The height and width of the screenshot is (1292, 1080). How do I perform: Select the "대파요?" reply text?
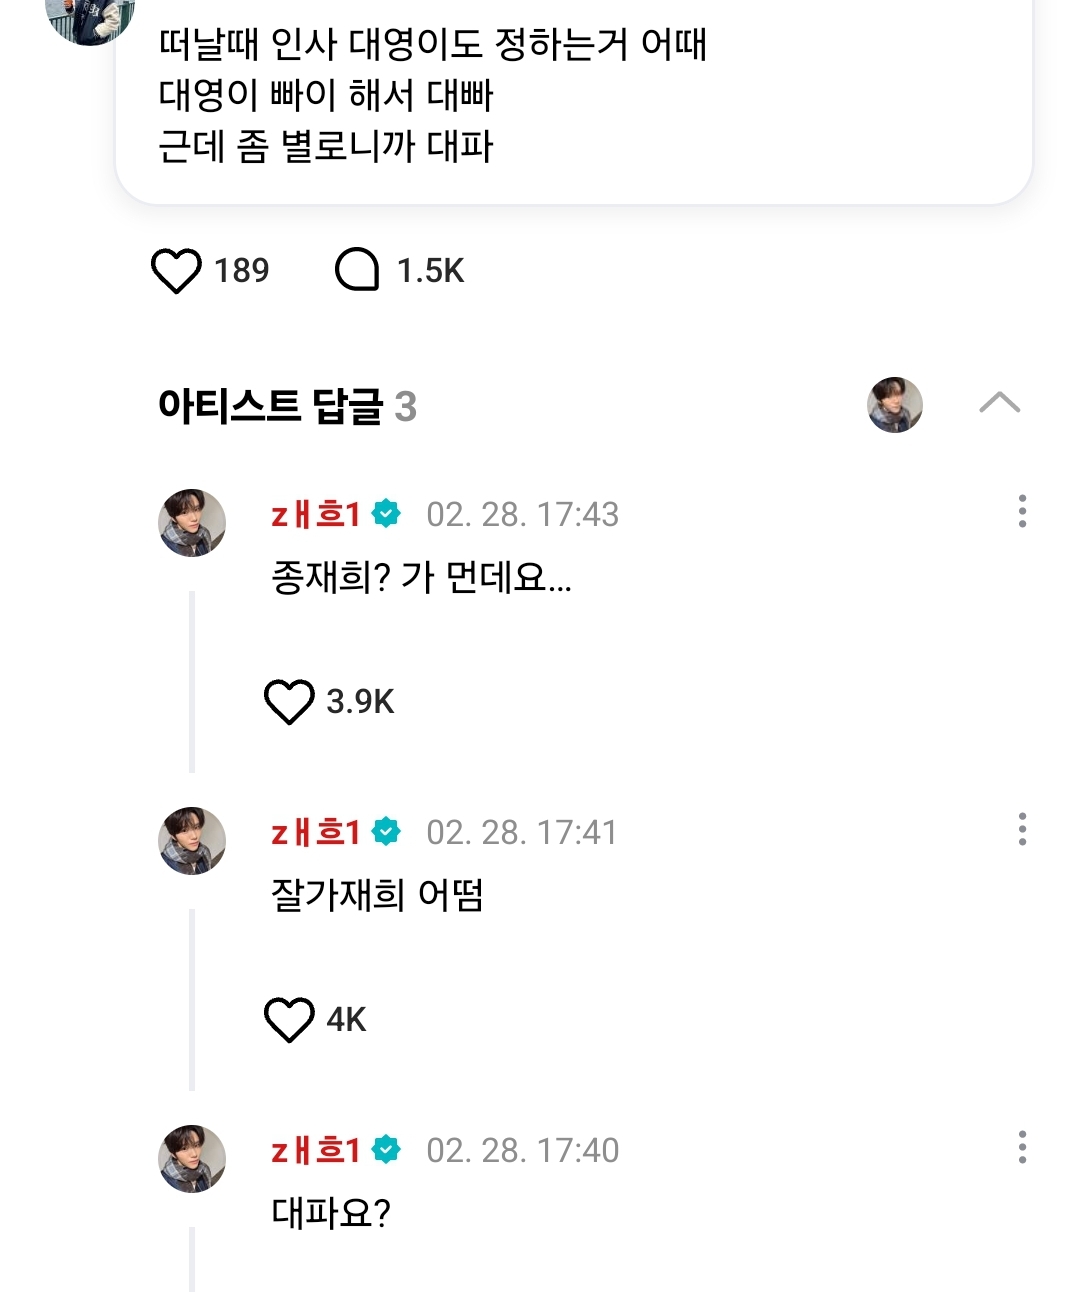click(331, 1213)
